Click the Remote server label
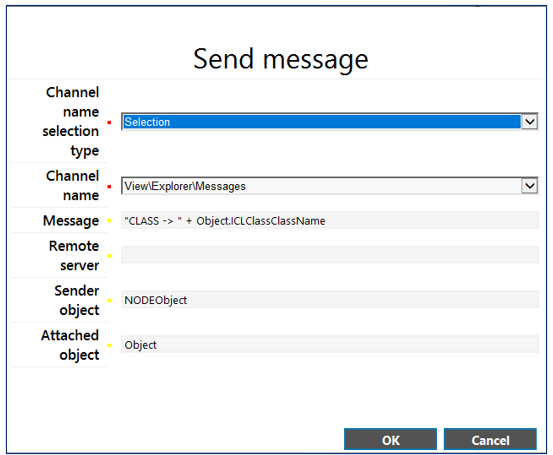 click(x=74, y=255)
